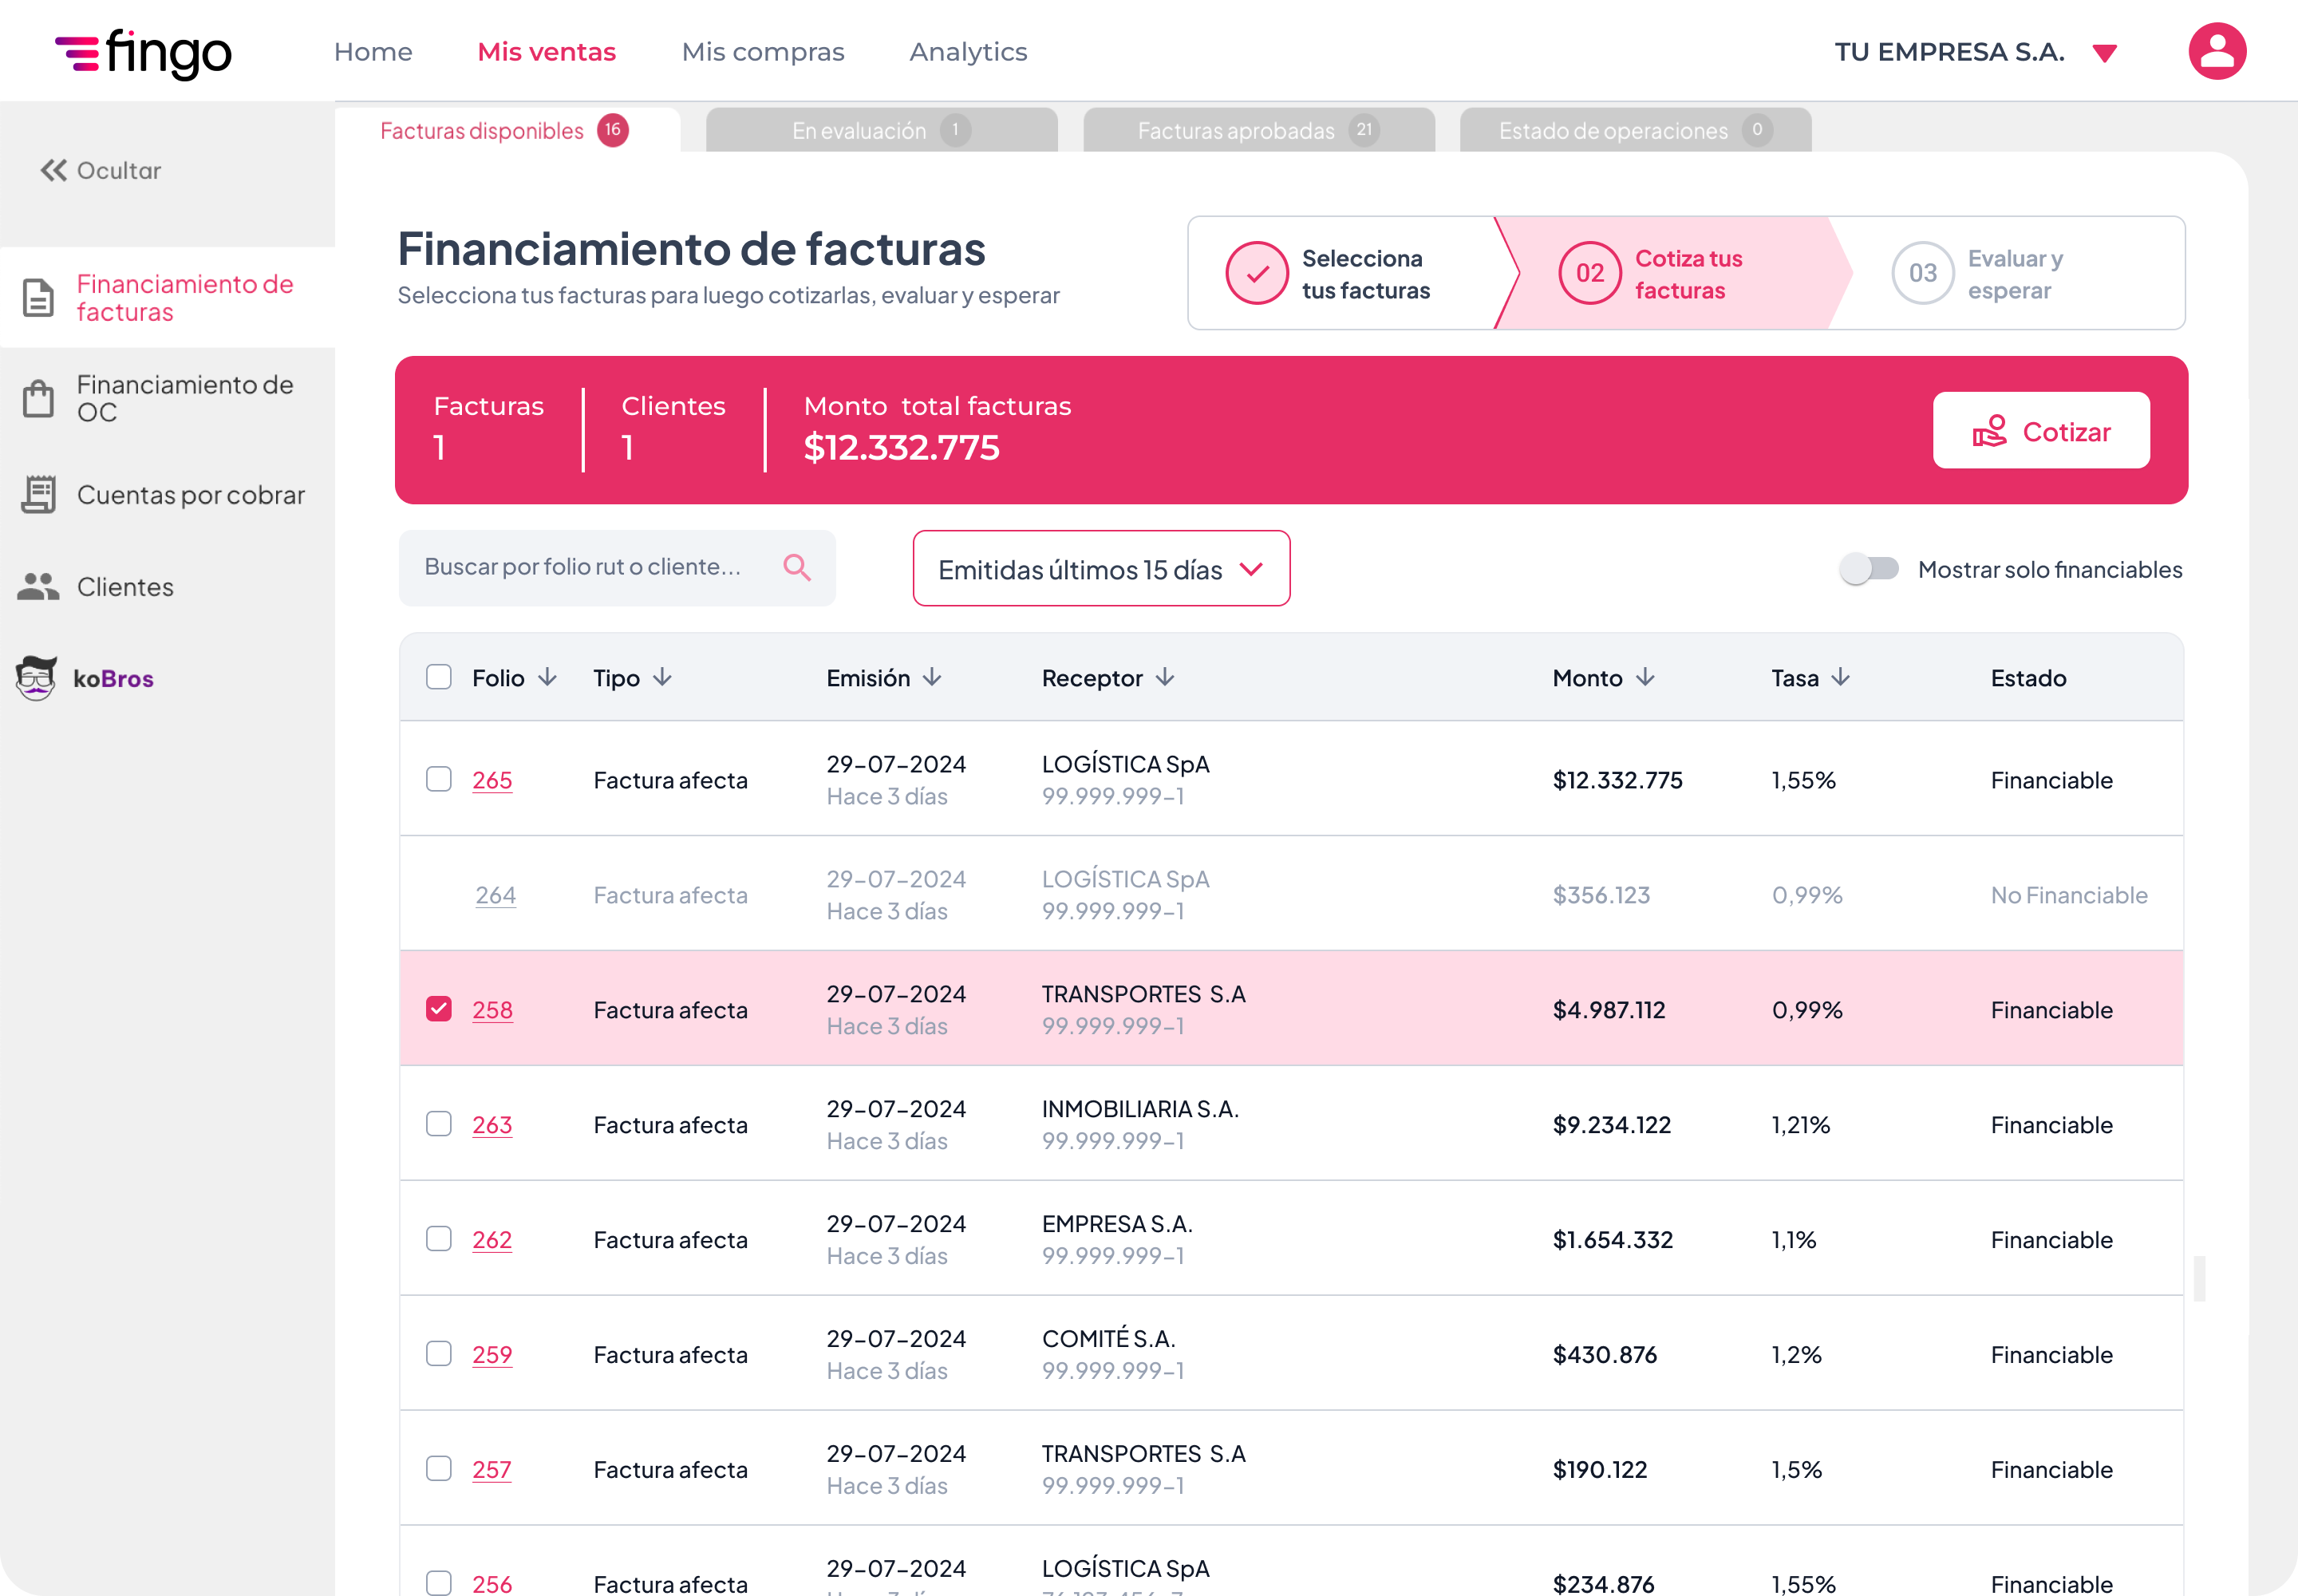
Task: Click the search magnifier icon
Action: pyautogui.click(x=796, y=567)
